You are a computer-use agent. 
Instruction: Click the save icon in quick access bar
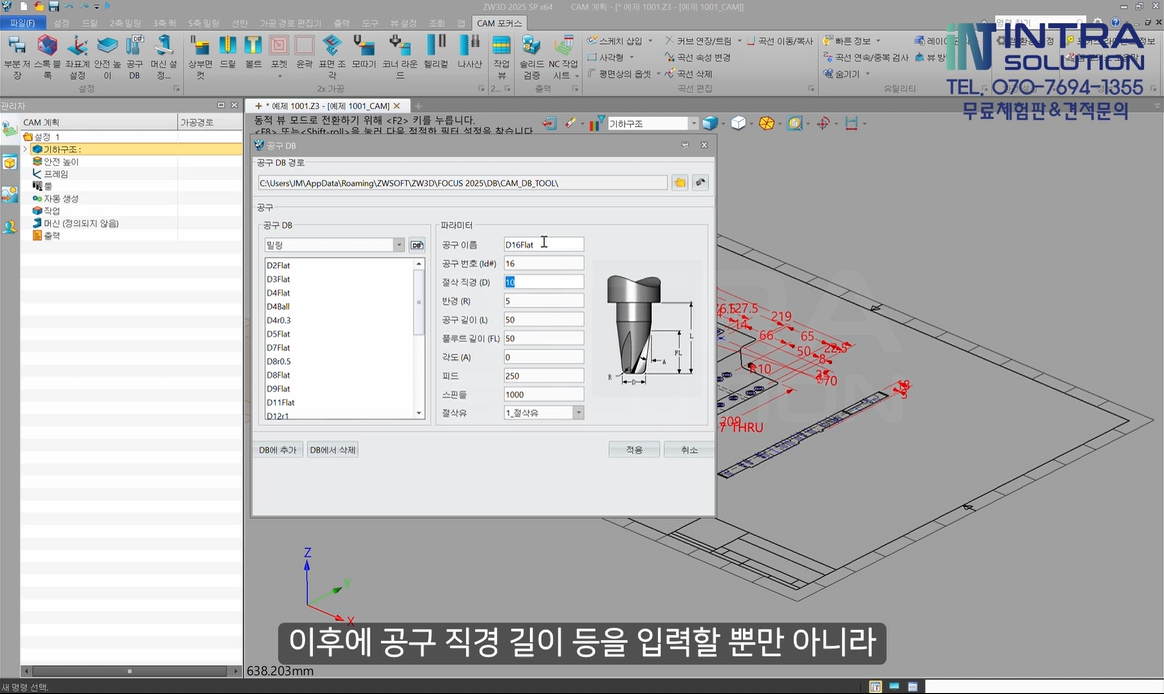tap(53, 6)
